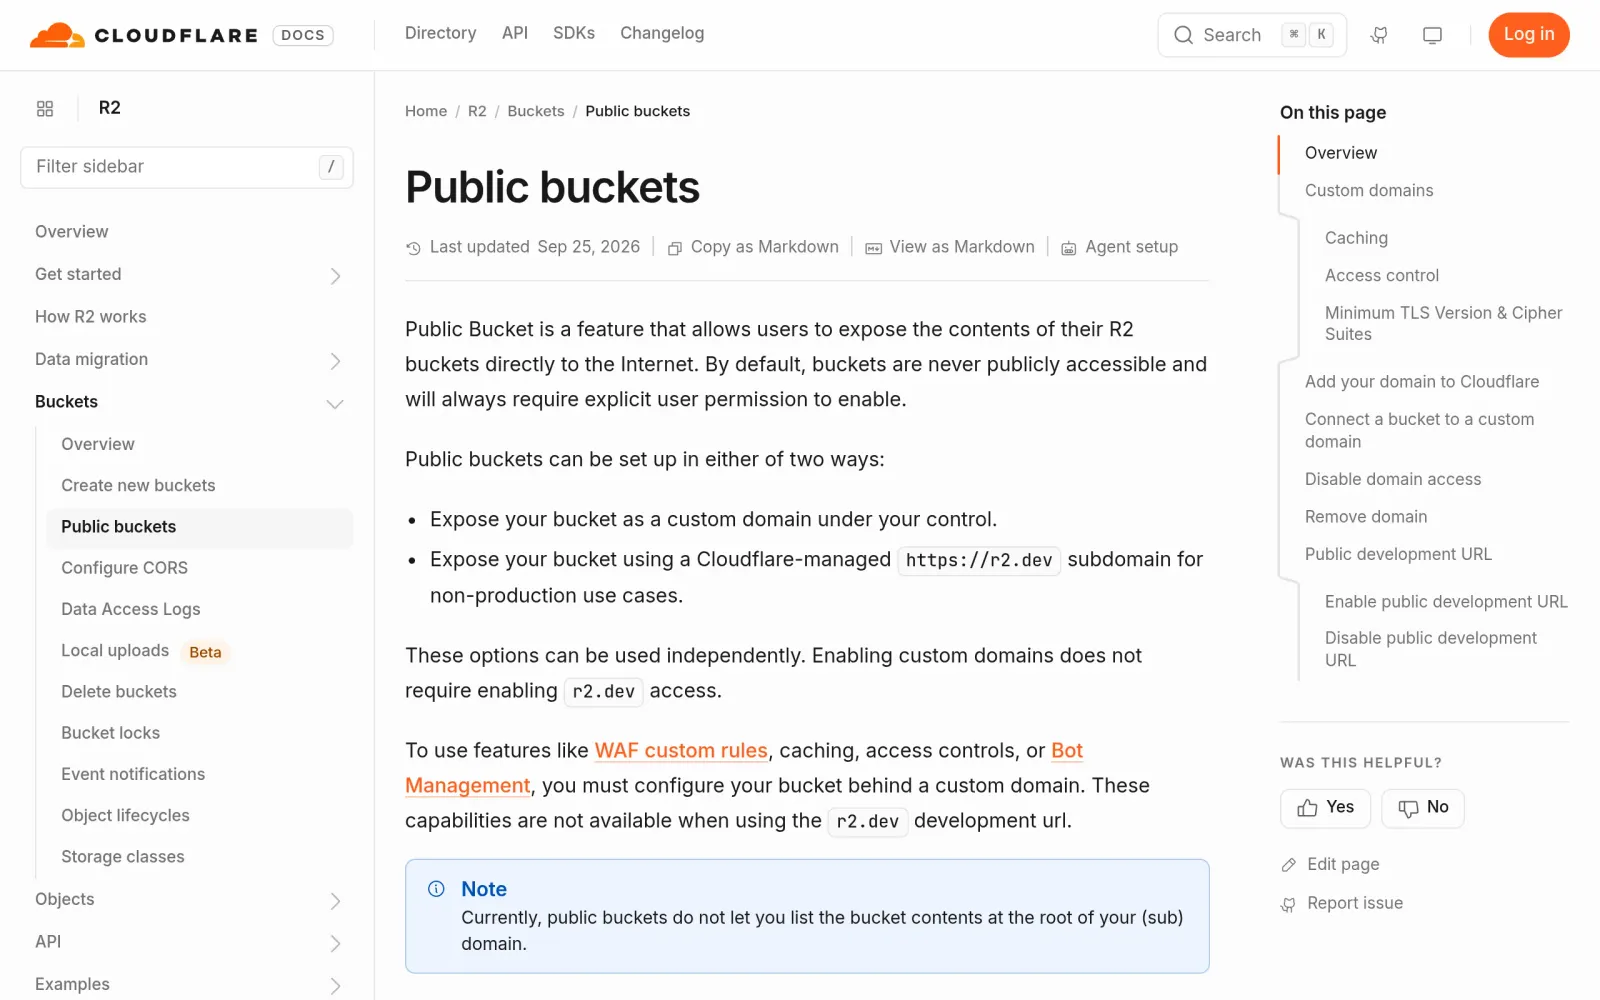Viewport: 1600px width, 1000px height.
Task: Expand the Objects section
Action: point(336,900)
